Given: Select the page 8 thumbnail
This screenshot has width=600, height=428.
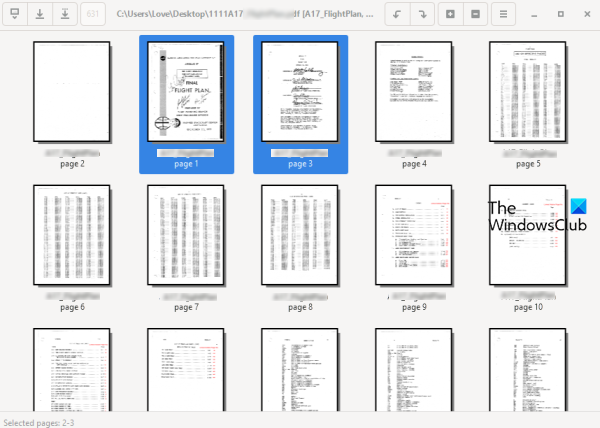Looking at the screenshot, I should tap(300, 235).
